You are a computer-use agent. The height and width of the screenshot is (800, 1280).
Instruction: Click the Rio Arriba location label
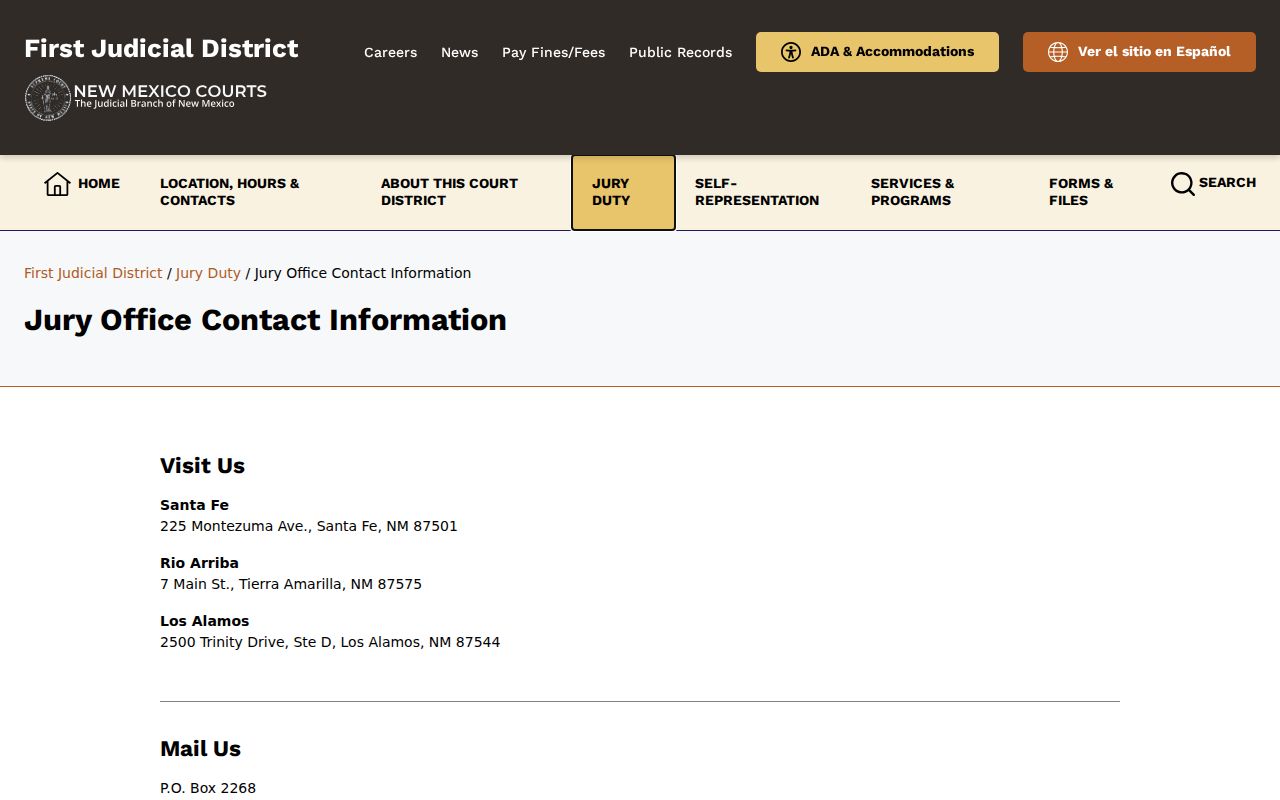pyautogui.click(x=199, y=563)
